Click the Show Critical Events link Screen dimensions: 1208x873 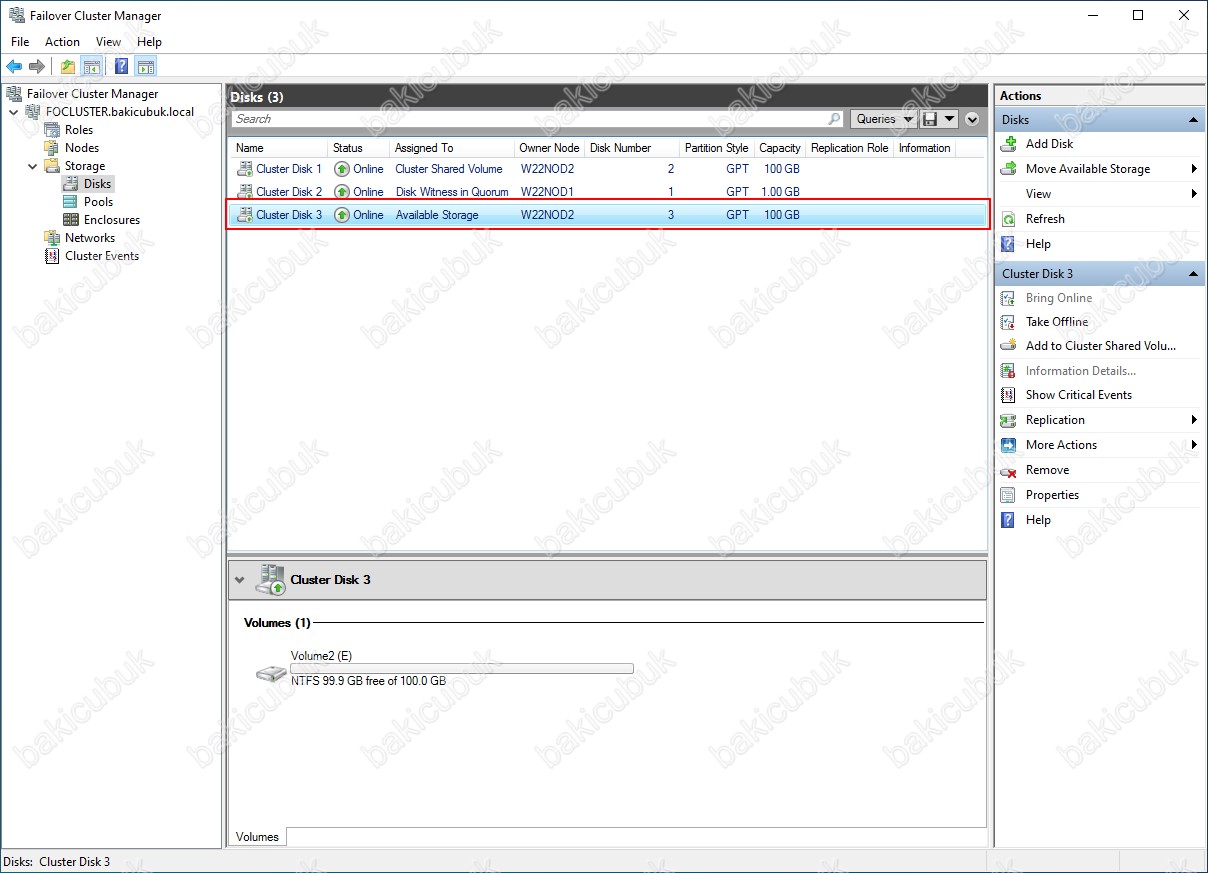[1079, 395]
